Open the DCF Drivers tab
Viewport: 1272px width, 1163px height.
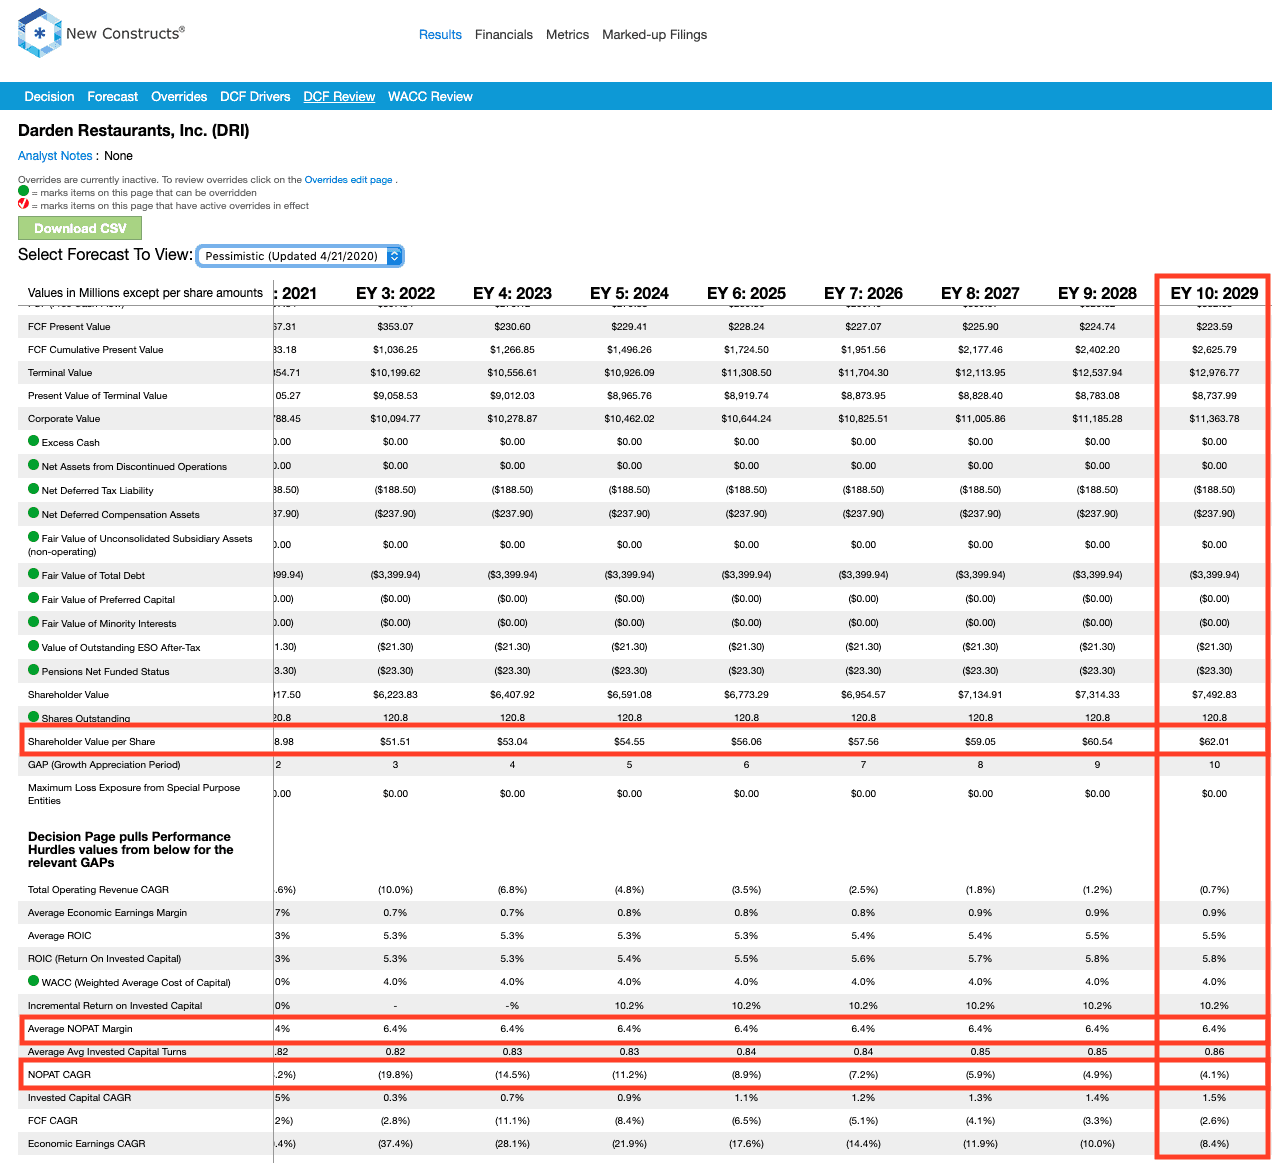pyautogui.click(x=255, y=96)
